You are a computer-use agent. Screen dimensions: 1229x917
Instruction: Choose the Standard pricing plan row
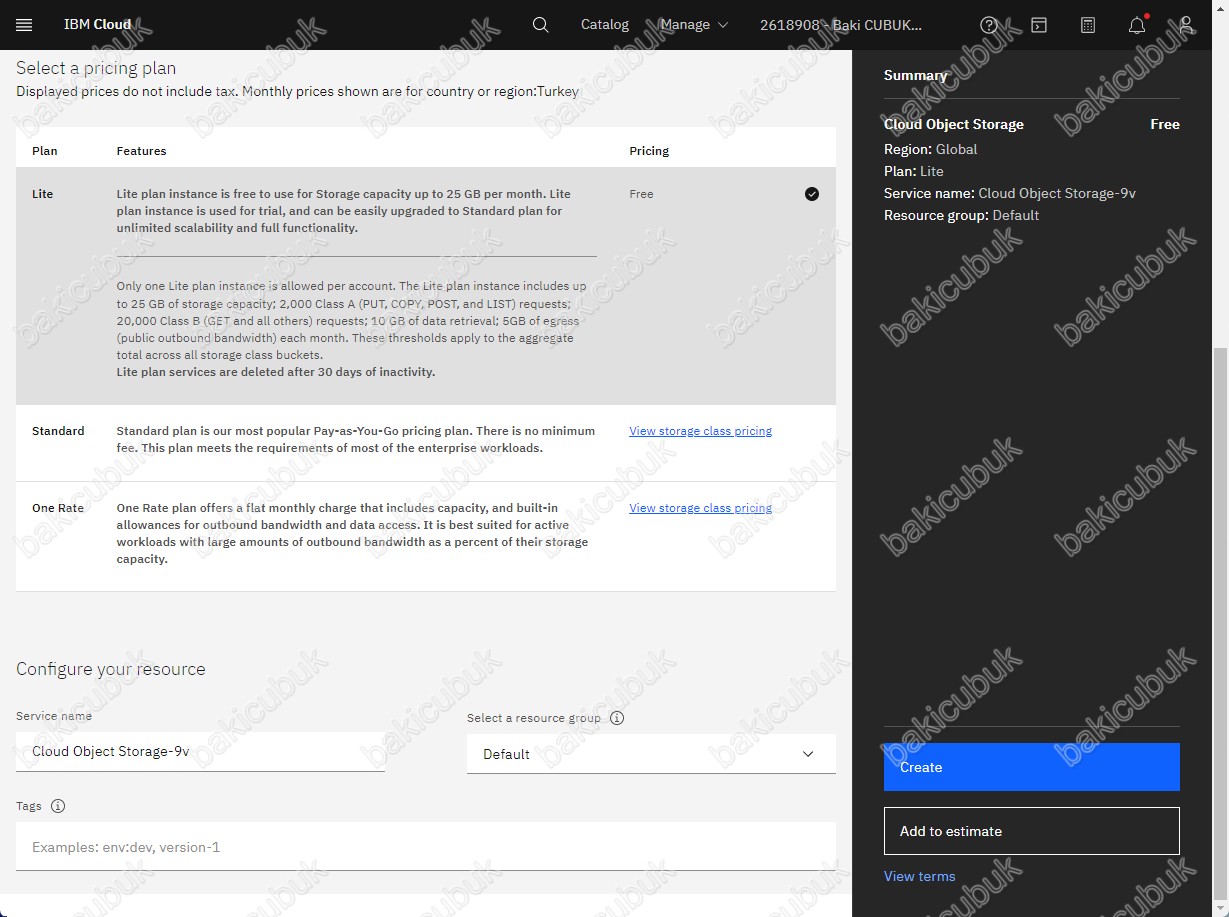[x=426, y=443]
